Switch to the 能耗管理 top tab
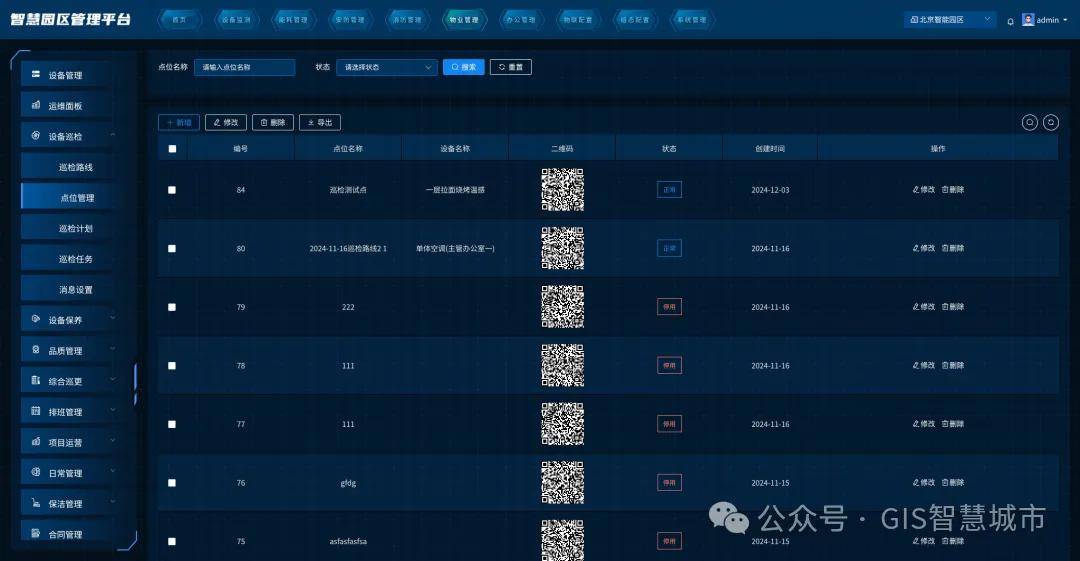 (293, 20)
